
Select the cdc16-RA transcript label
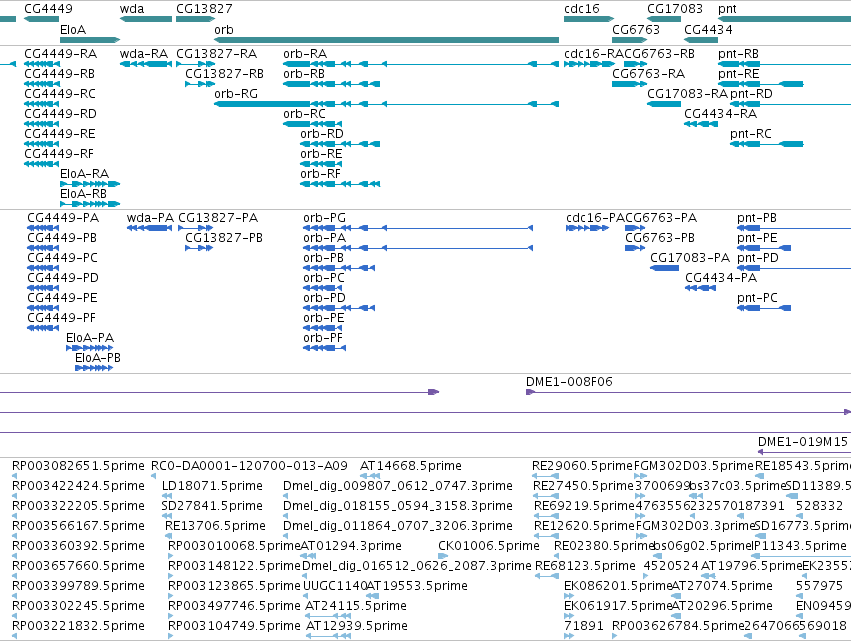click(x=594, y=54)
